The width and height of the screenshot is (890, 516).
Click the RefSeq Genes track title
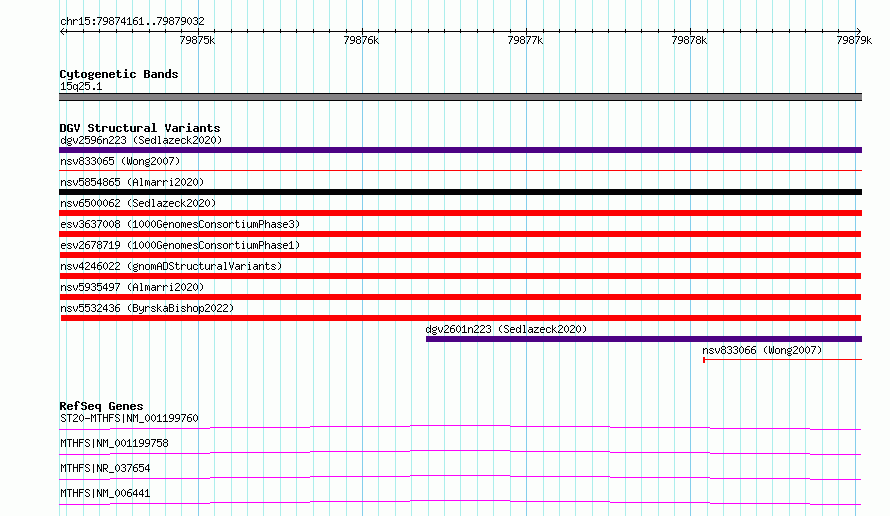coord(101,406)
